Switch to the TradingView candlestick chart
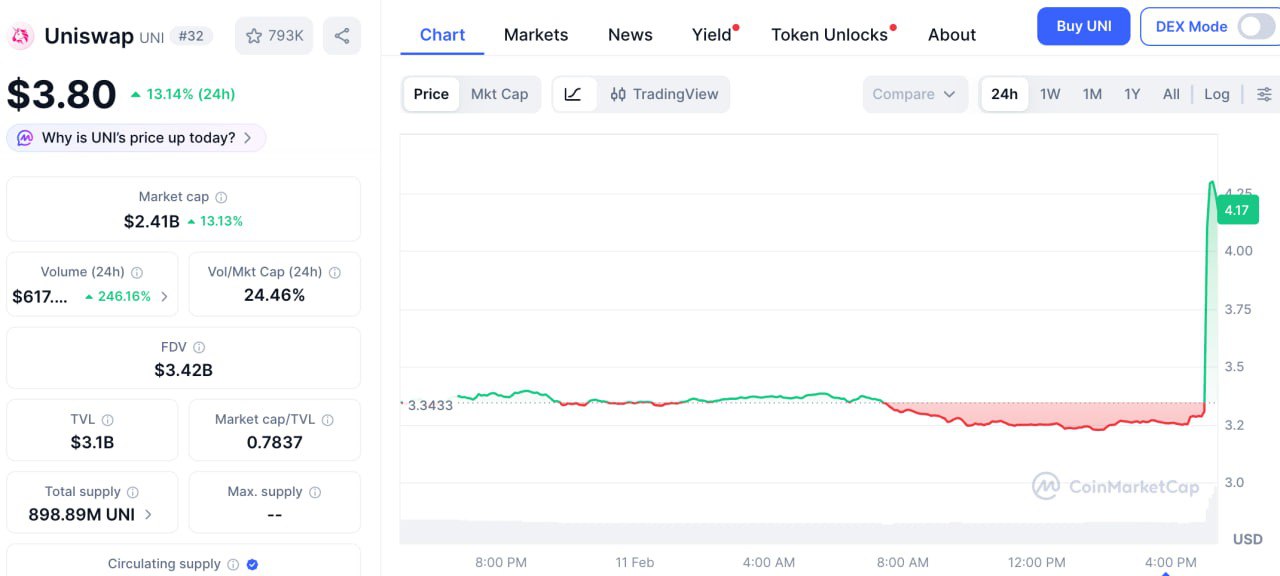The width and height of the screenshot is (1280, 576). (664, 94)
